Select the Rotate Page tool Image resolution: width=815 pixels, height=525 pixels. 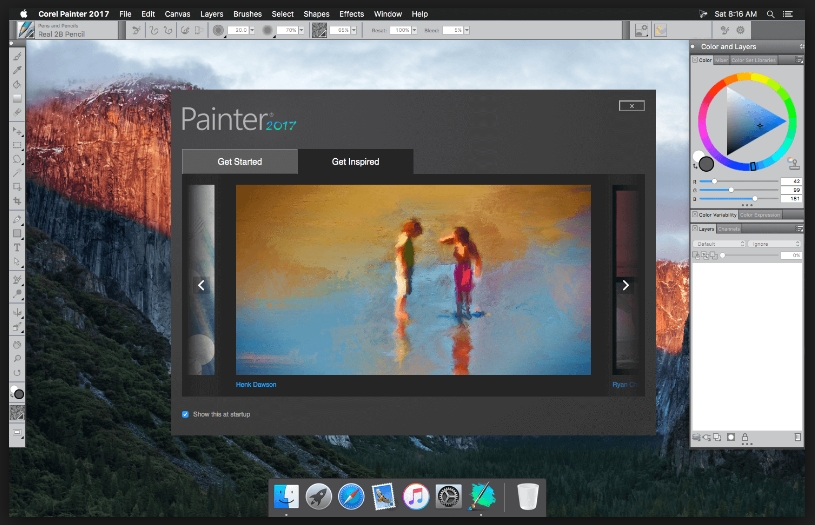tap(17, 373)
